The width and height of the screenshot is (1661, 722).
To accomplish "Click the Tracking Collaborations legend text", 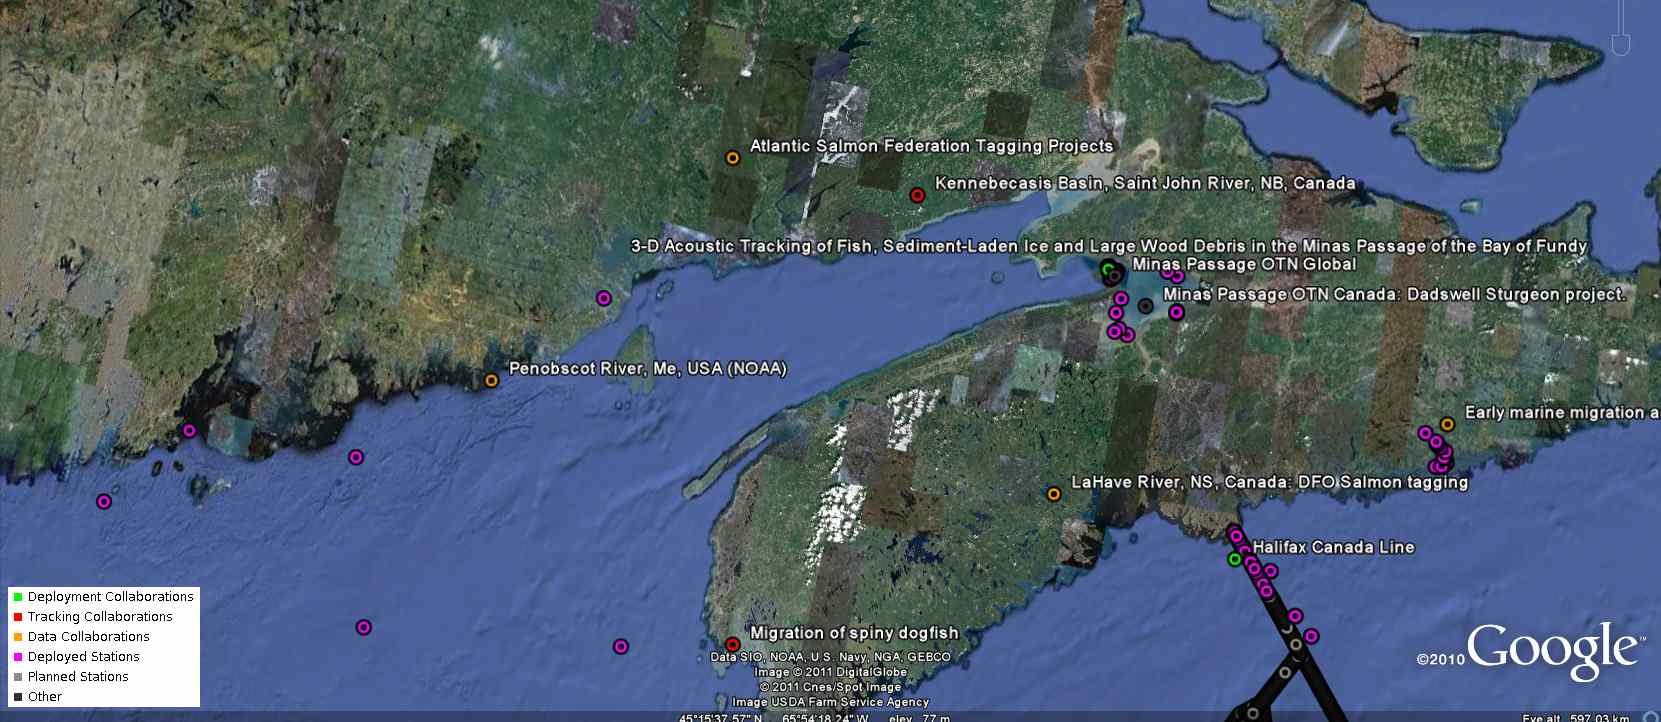I will 100,617.
